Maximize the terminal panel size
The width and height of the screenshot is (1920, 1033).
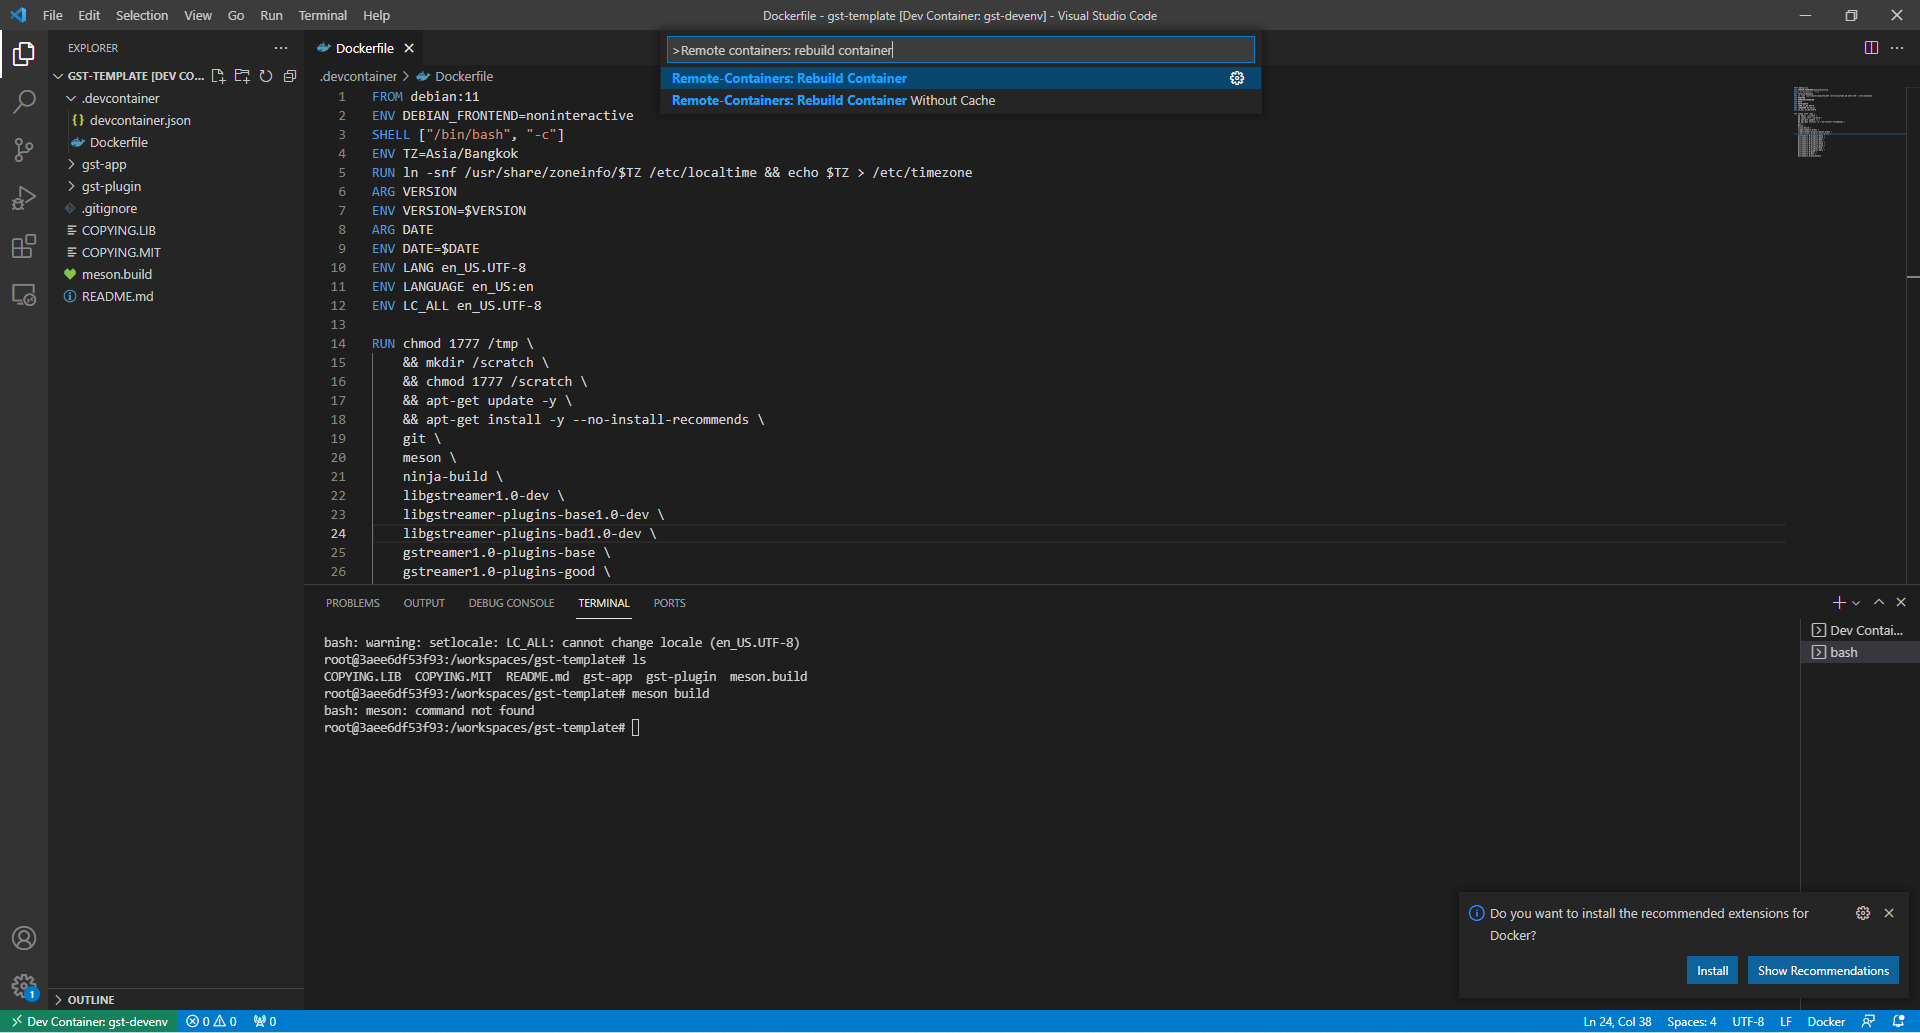1879,602
